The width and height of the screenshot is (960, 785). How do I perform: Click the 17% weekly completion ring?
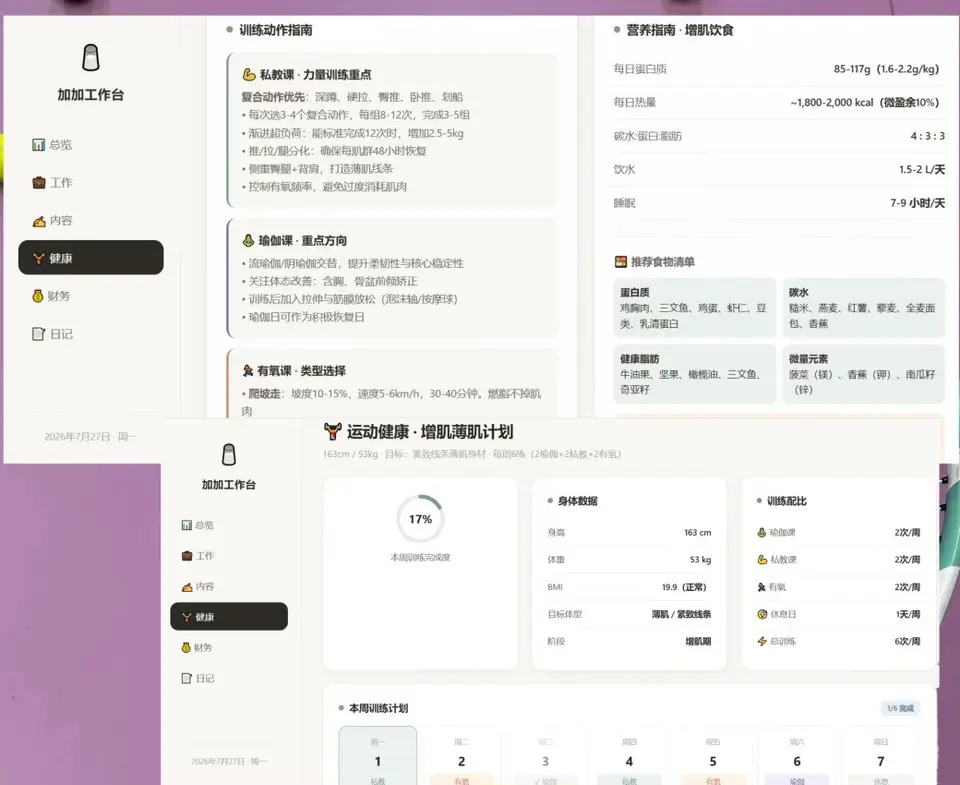coord(420,519)
